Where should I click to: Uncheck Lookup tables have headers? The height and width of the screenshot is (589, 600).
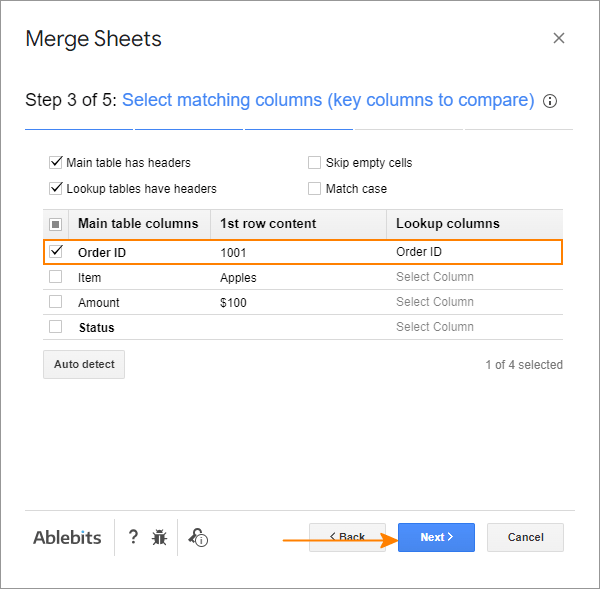(55, 188)
